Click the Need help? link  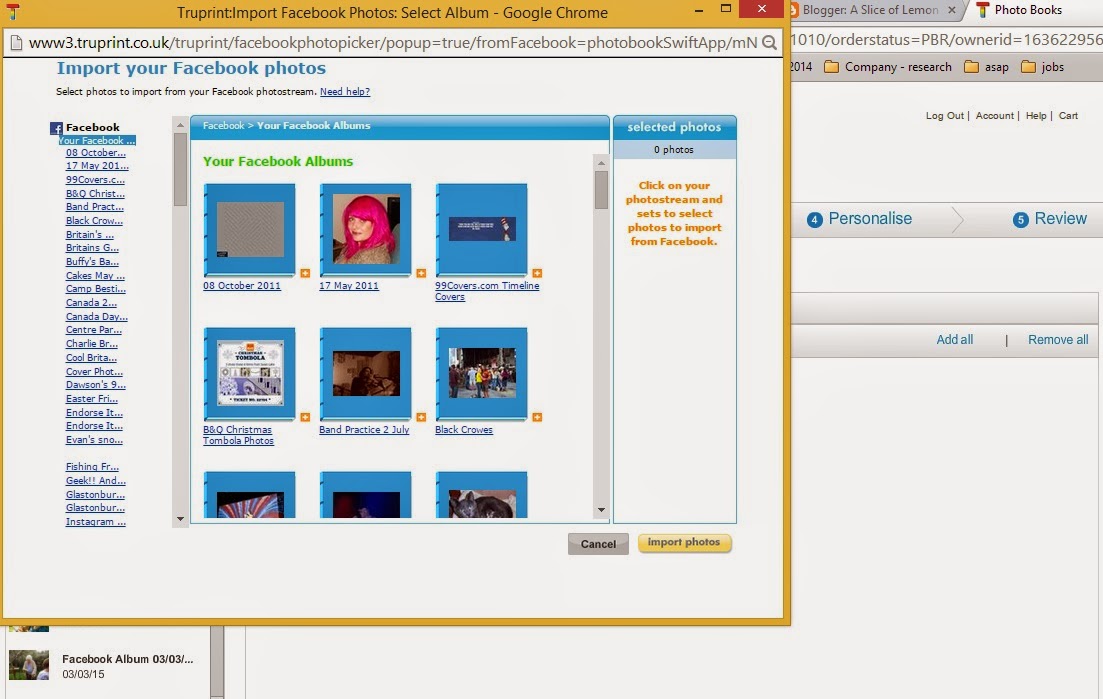click(x=345, y=91)
